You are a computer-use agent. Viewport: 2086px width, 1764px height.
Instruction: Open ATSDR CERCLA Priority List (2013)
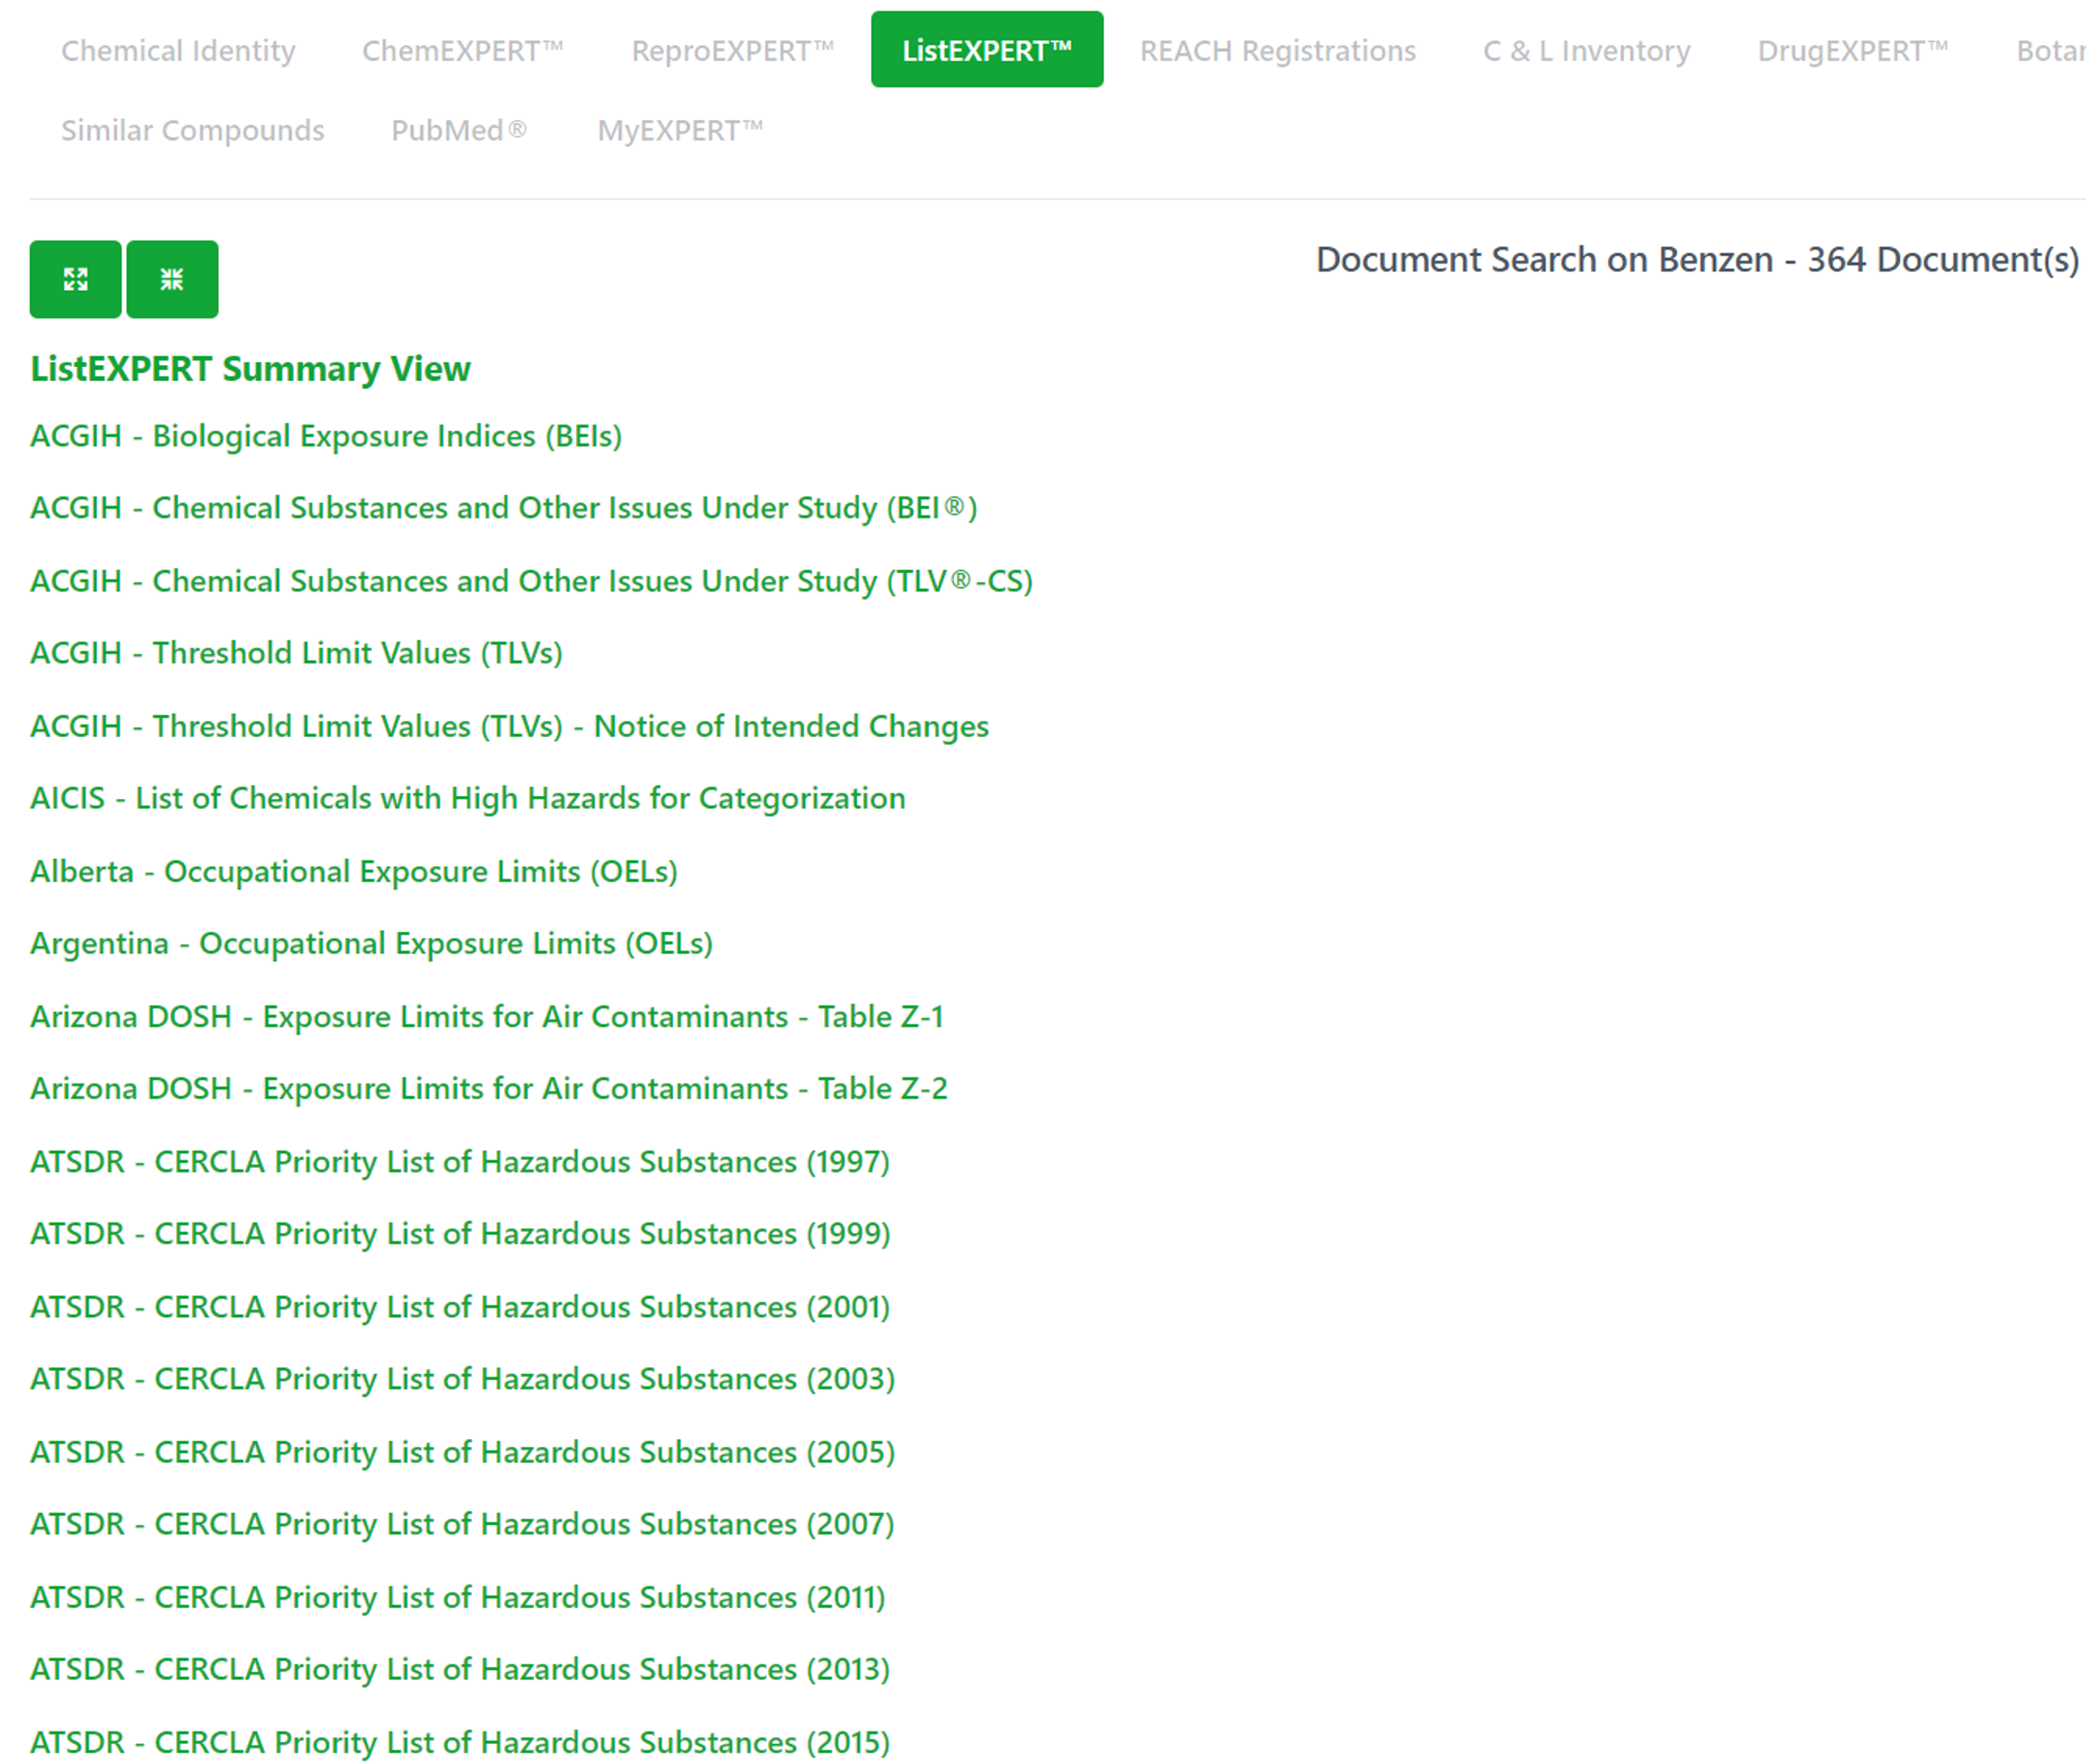point(460,1670)
